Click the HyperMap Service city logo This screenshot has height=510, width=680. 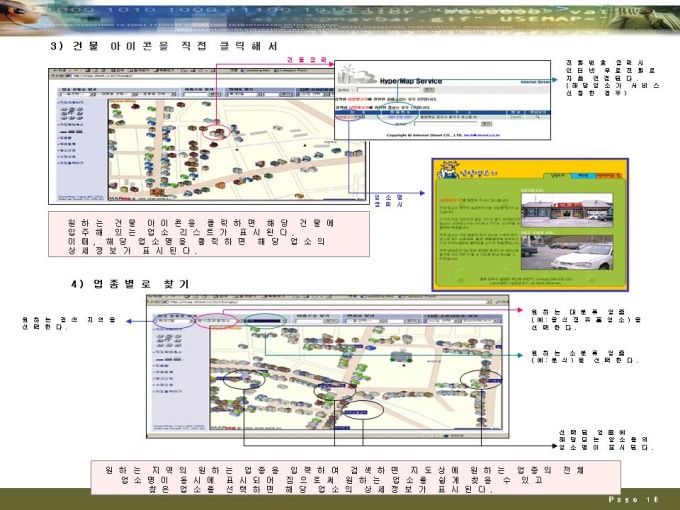(x=356, y=75)
